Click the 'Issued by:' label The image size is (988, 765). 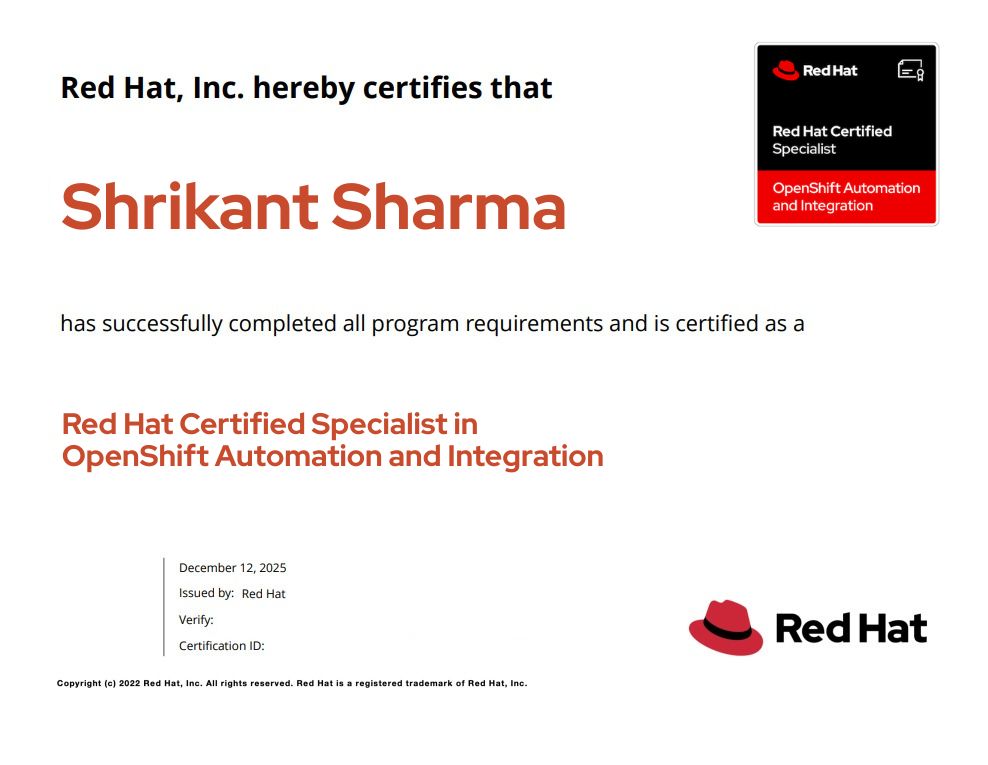pyautogui.click(x=206, y=593)
